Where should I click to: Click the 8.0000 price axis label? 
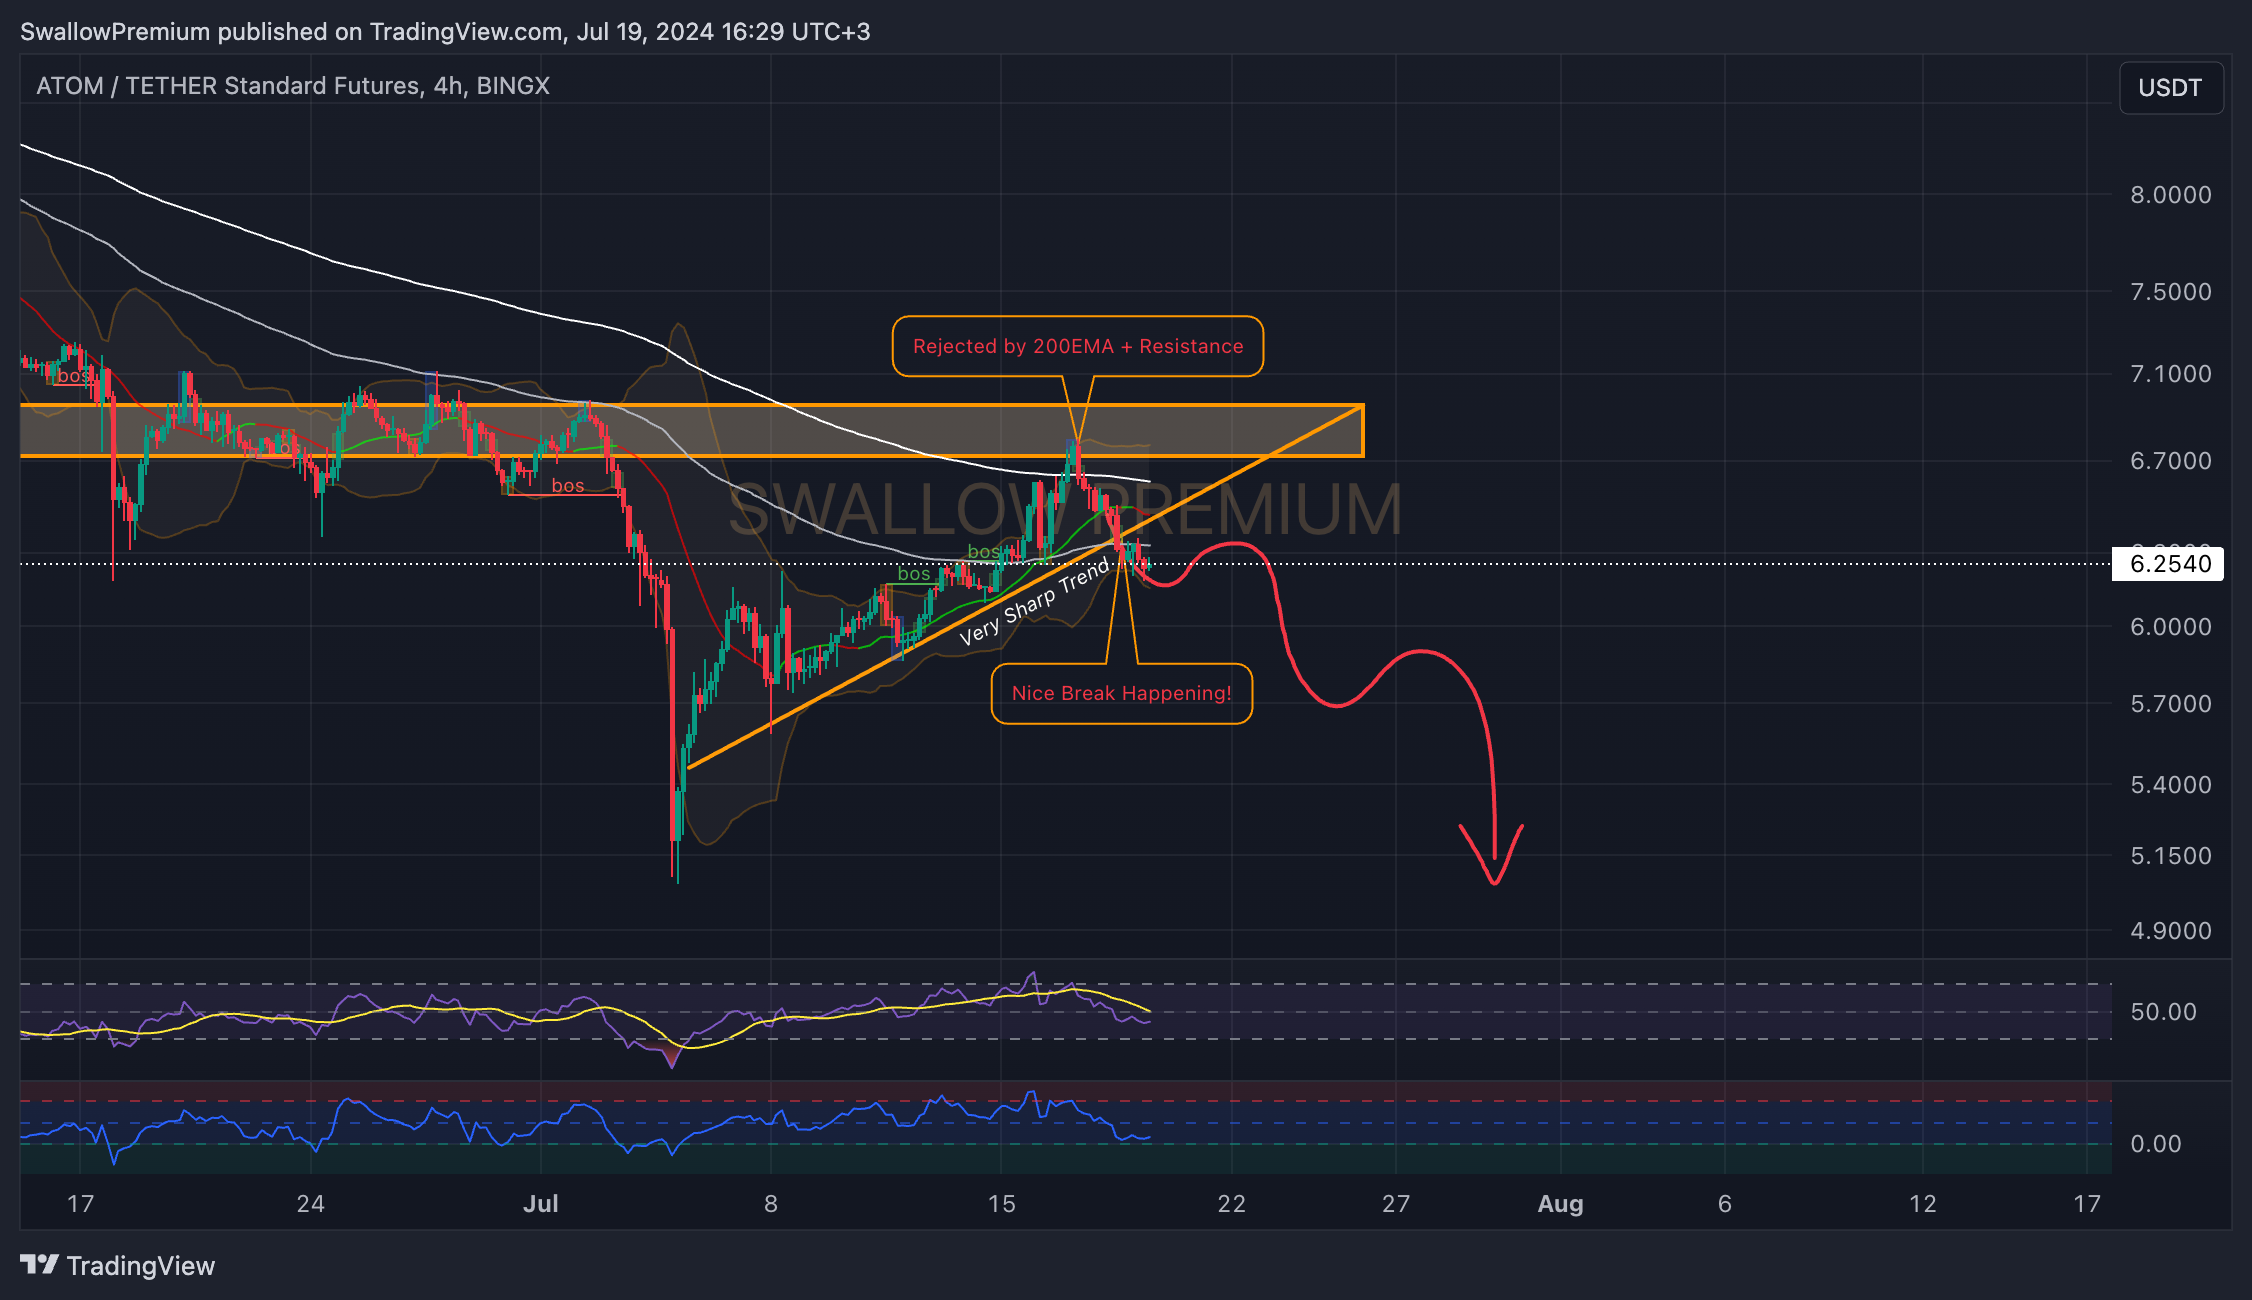tap(2171, 195)
